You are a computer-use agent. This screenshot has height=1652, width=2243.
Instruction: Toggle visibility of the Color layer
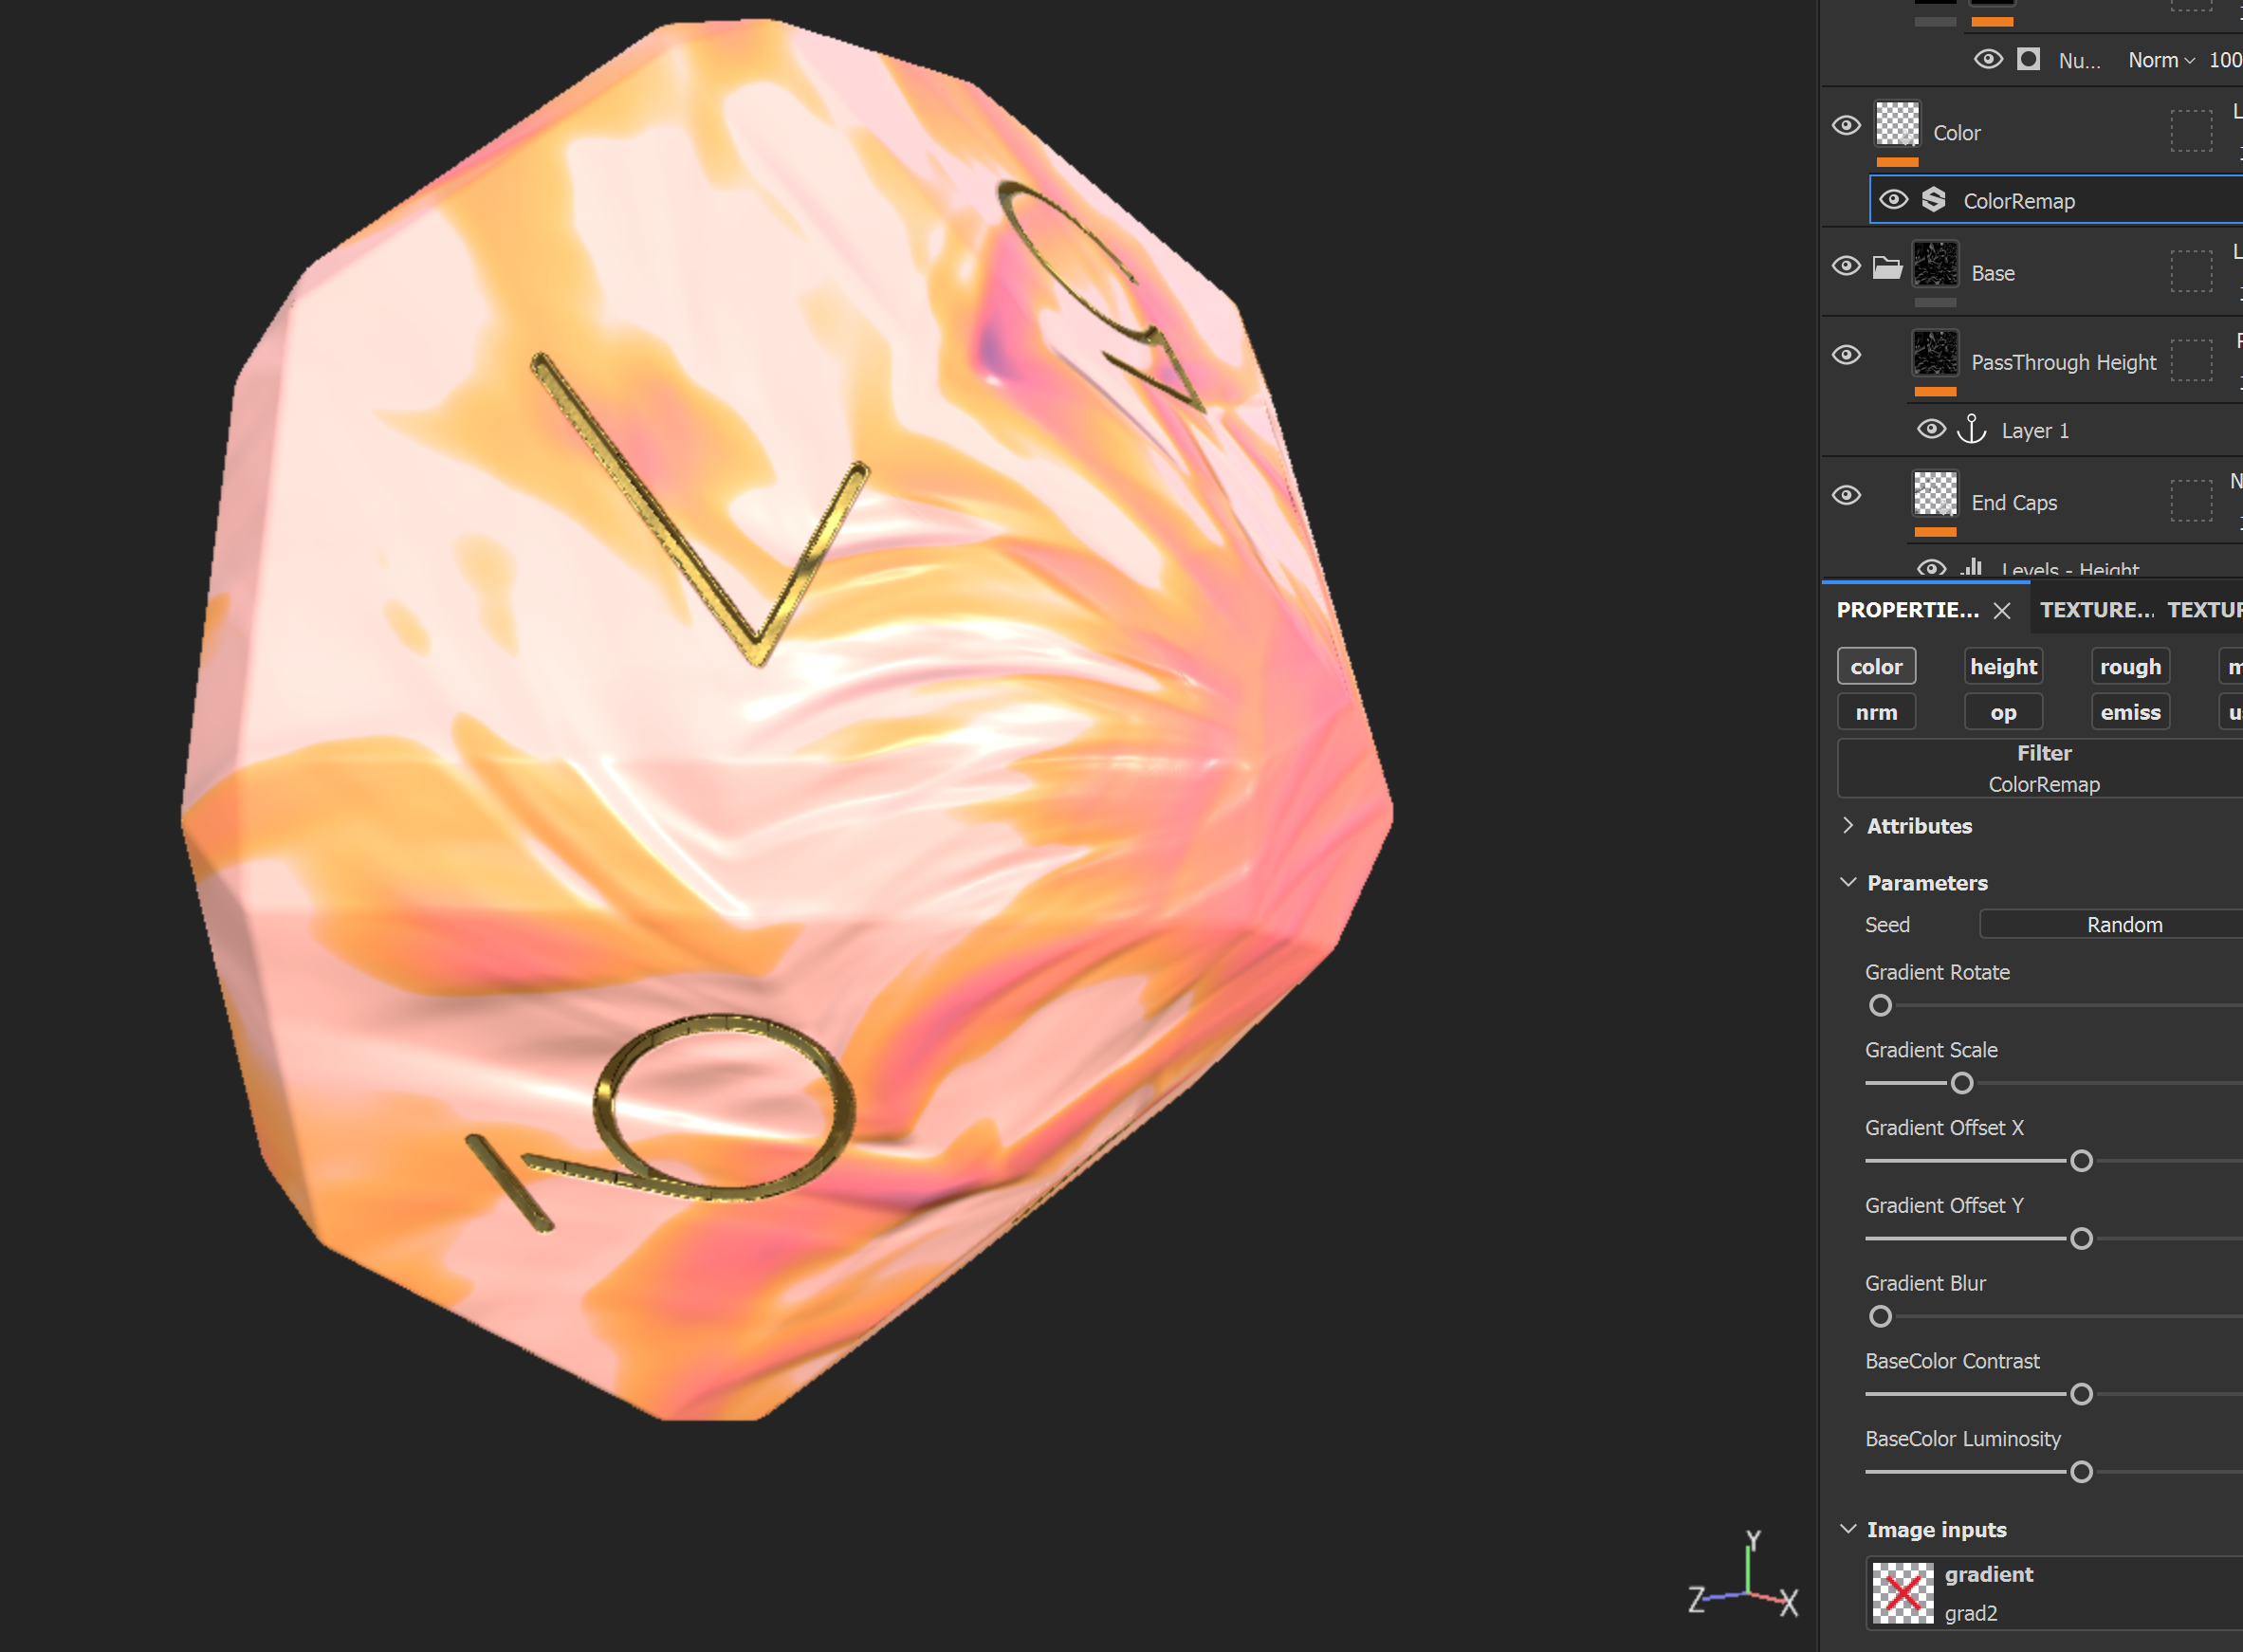[x=1846, y=125]
